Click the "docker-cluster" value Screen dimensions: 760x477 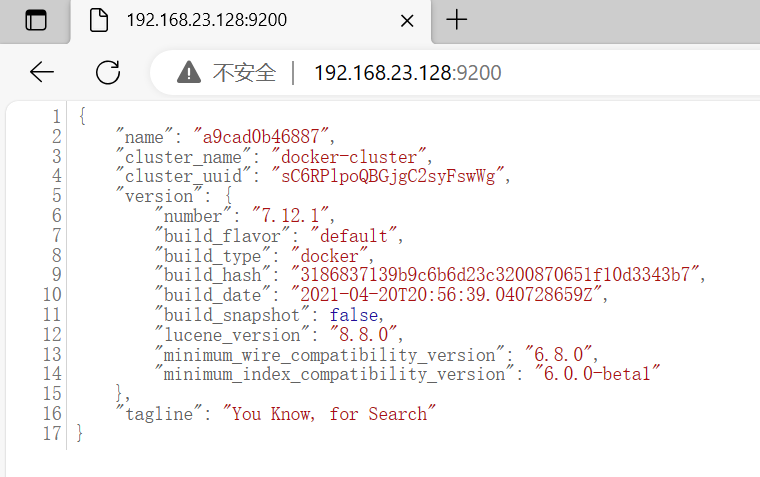[349, 157]
